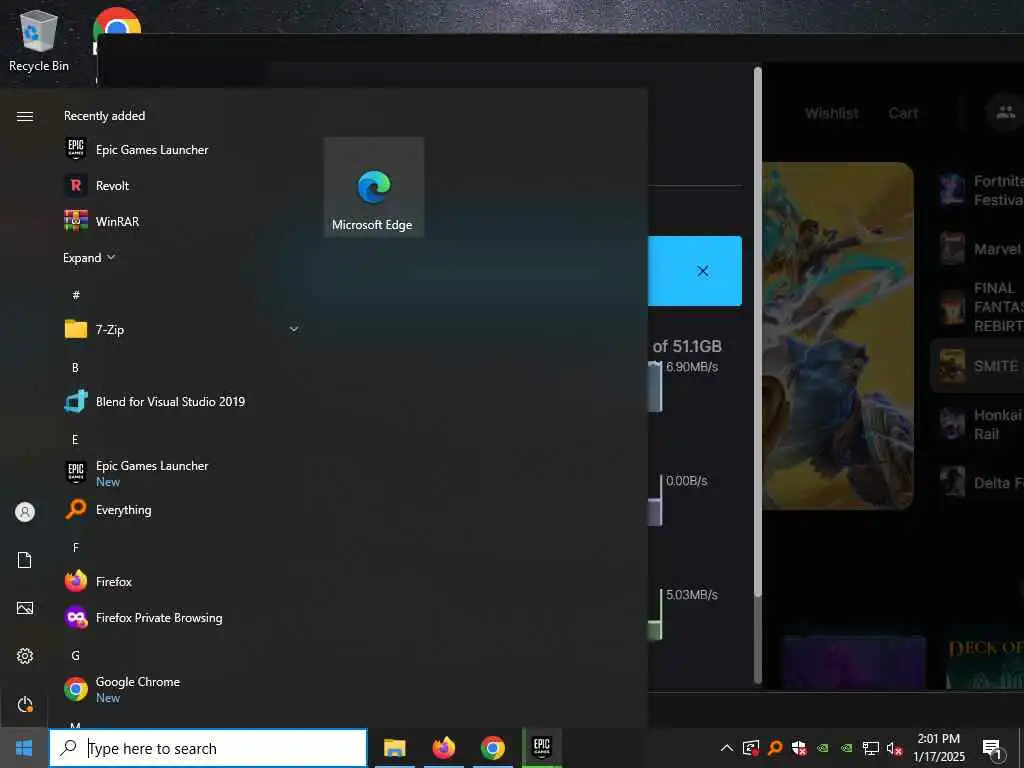This screenshot has width=1024, height=768.
Task: Click the Epic launcher vertical scrollbar
Action: (x=758, y=376)
